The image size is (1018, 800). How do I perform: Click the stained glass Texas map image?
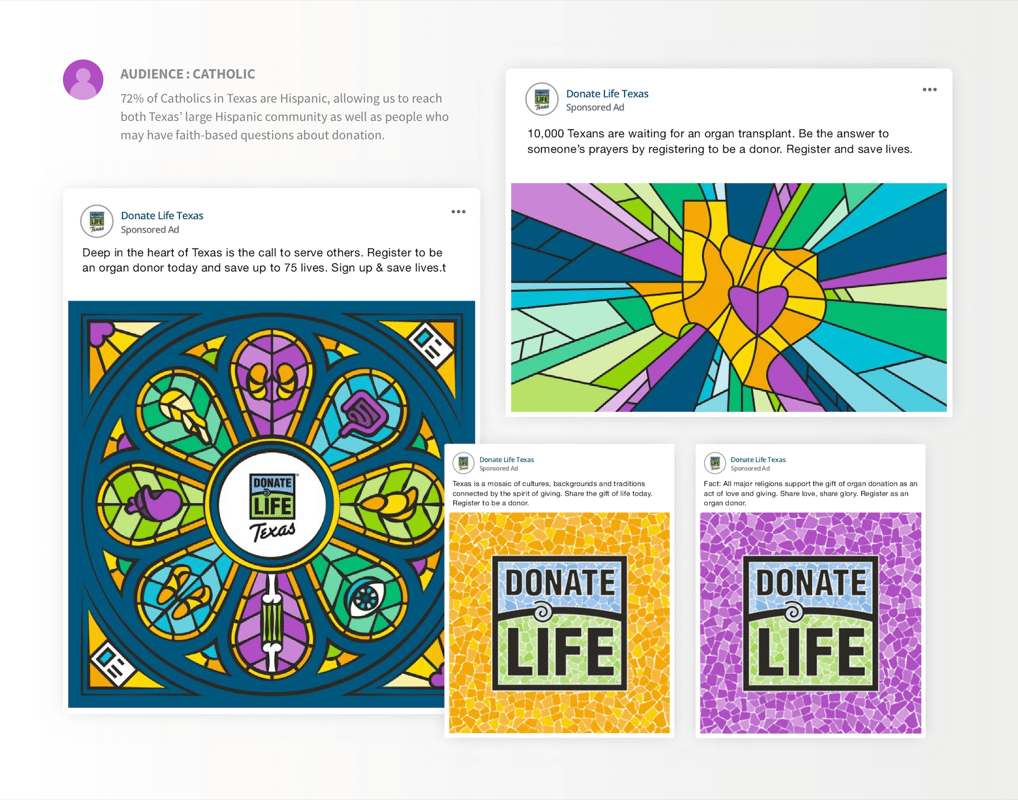tap(728, 297)
